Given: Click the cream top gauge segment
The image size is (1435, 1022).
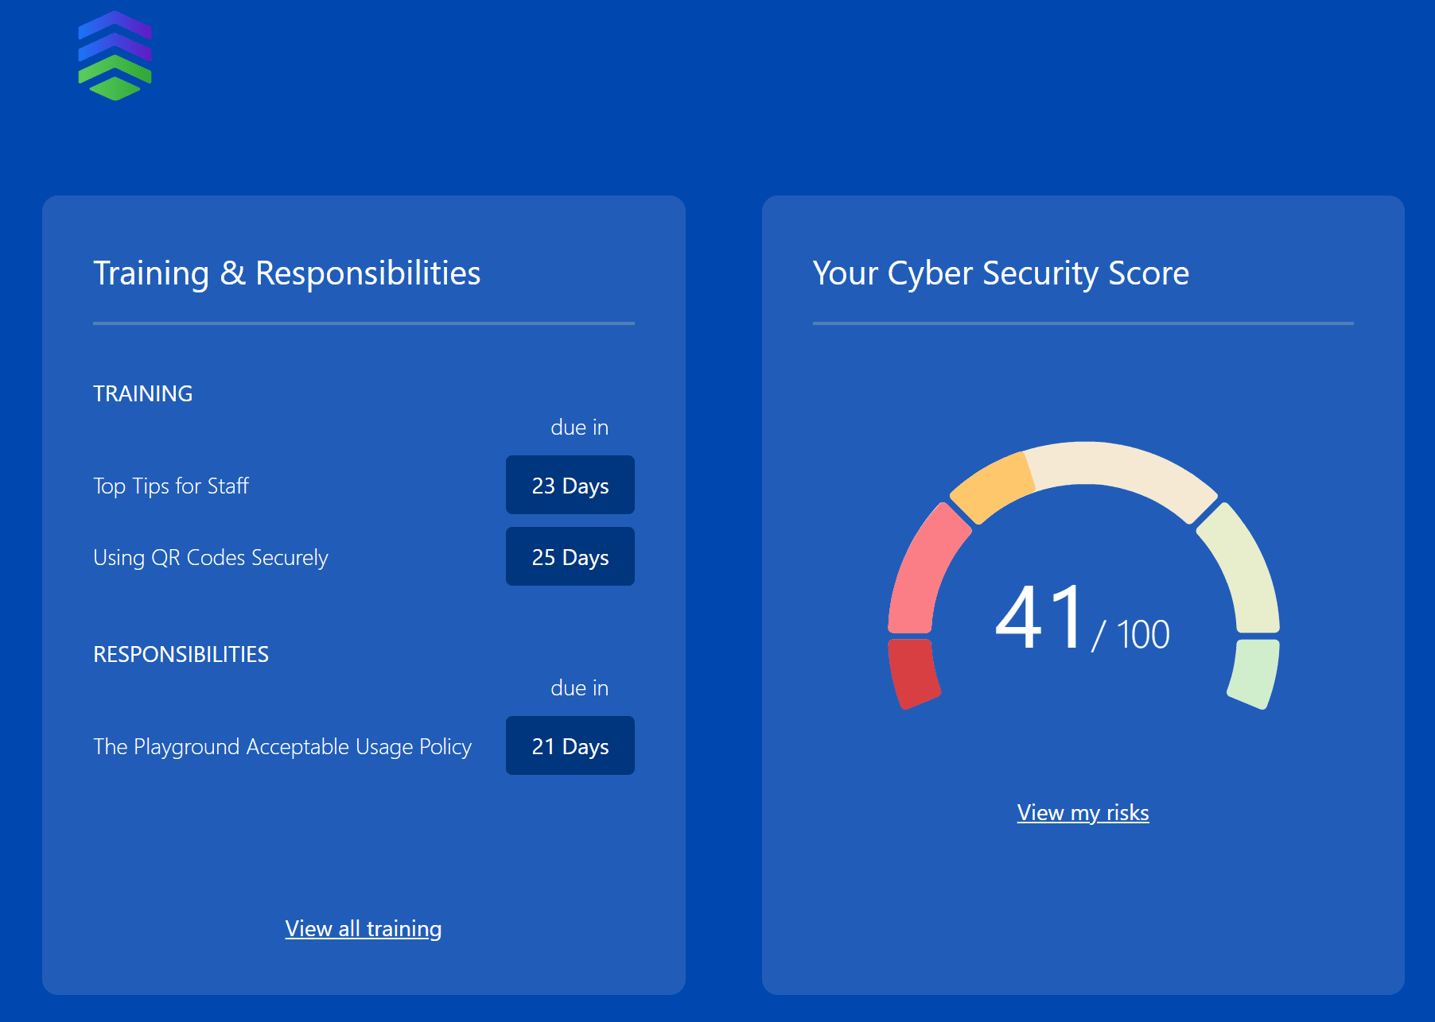Looking at the screenshot, I should click(1120, 473).
